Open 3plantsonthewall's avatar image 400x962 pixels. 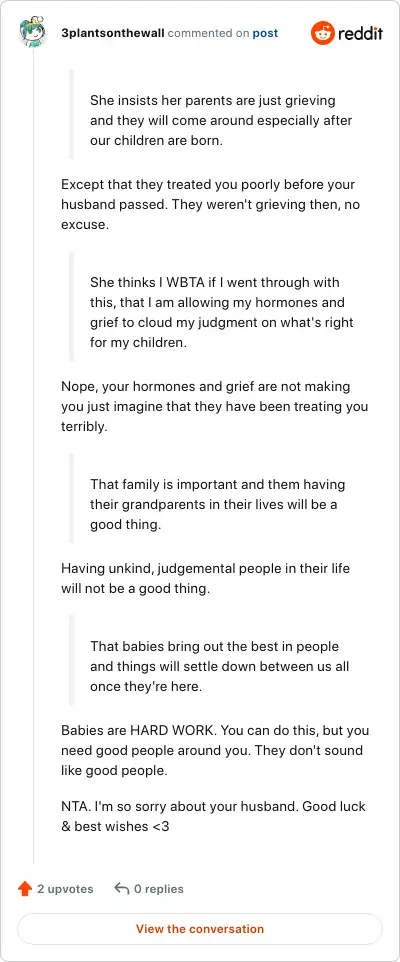(34, 33)
